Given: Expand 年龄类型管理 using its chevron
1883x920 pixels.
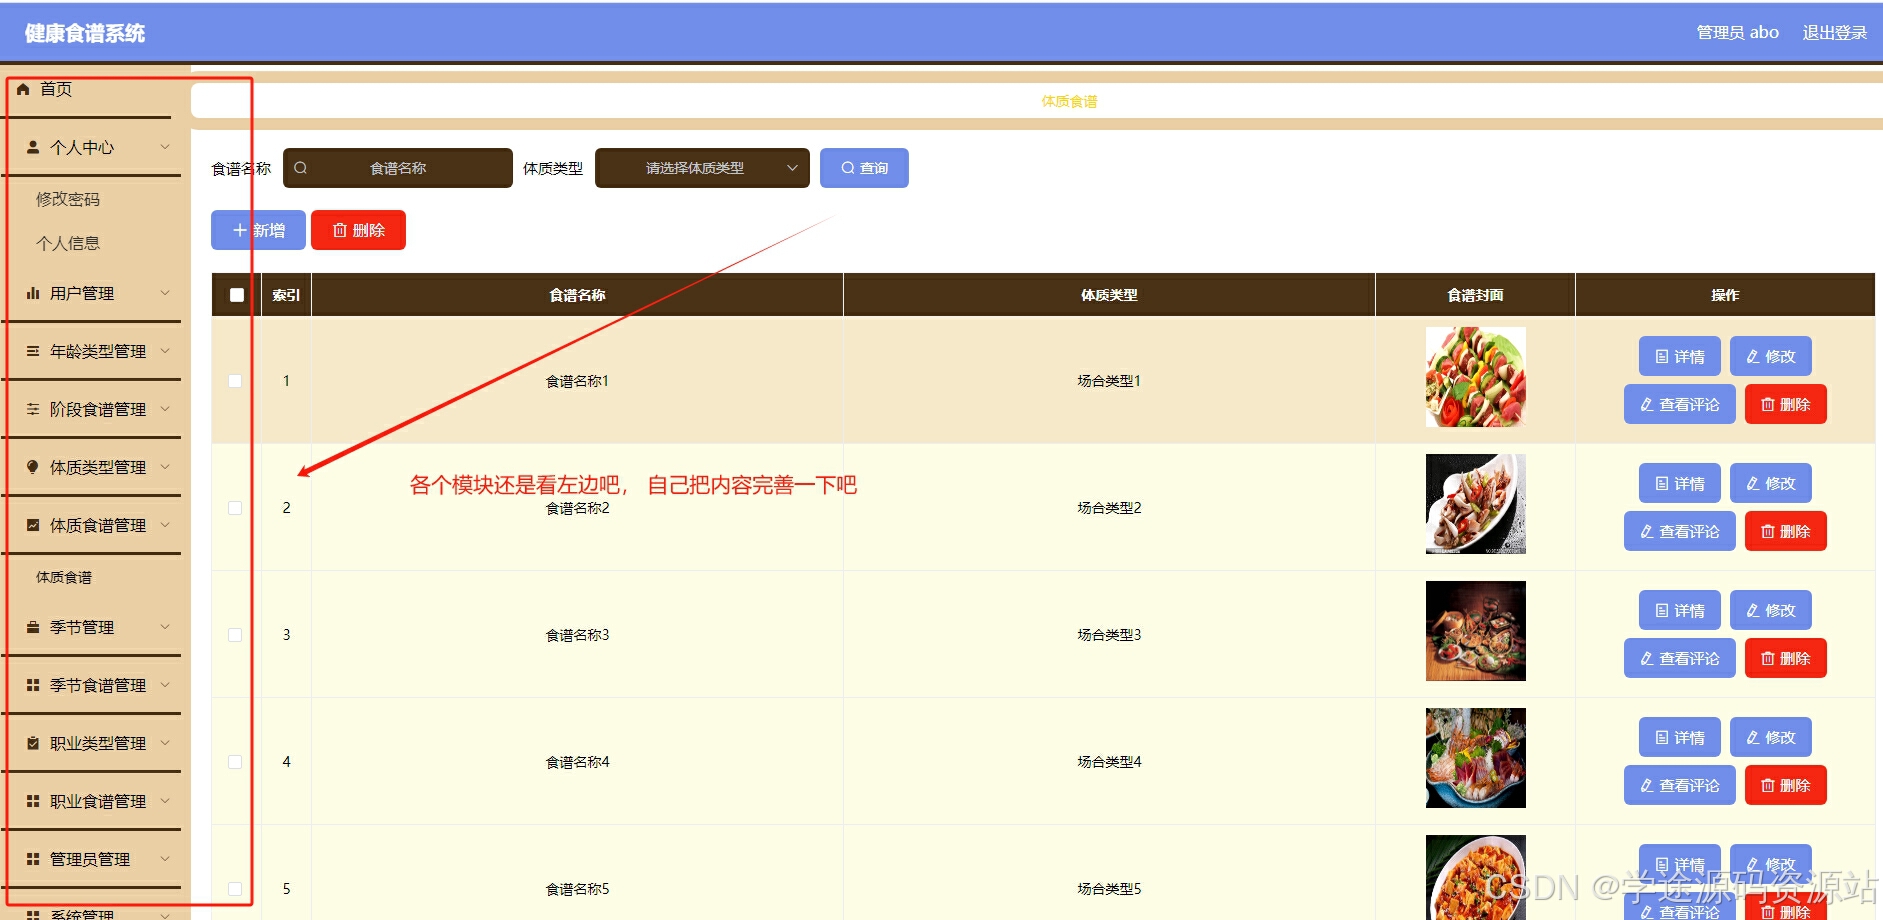Looking at the screenshot, I should pos(165,351).
